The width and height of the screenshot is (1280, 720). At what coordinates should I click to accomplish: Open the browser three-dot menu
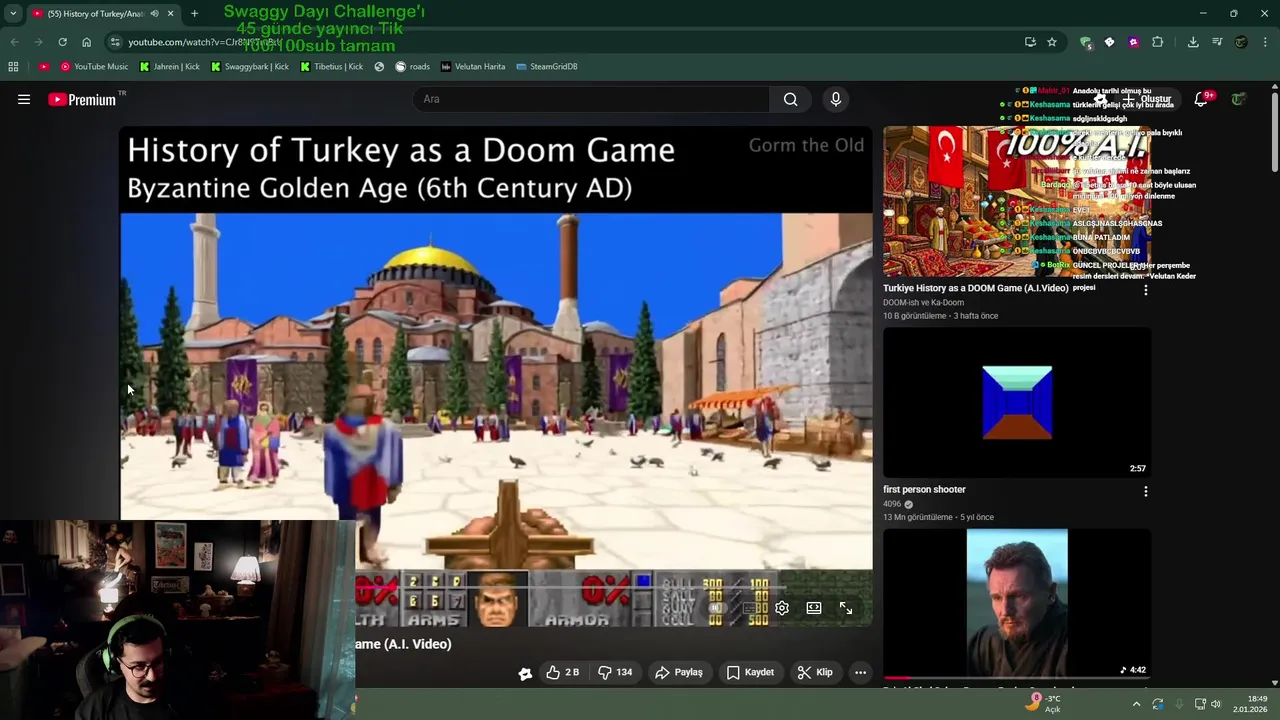(1266, 42)
